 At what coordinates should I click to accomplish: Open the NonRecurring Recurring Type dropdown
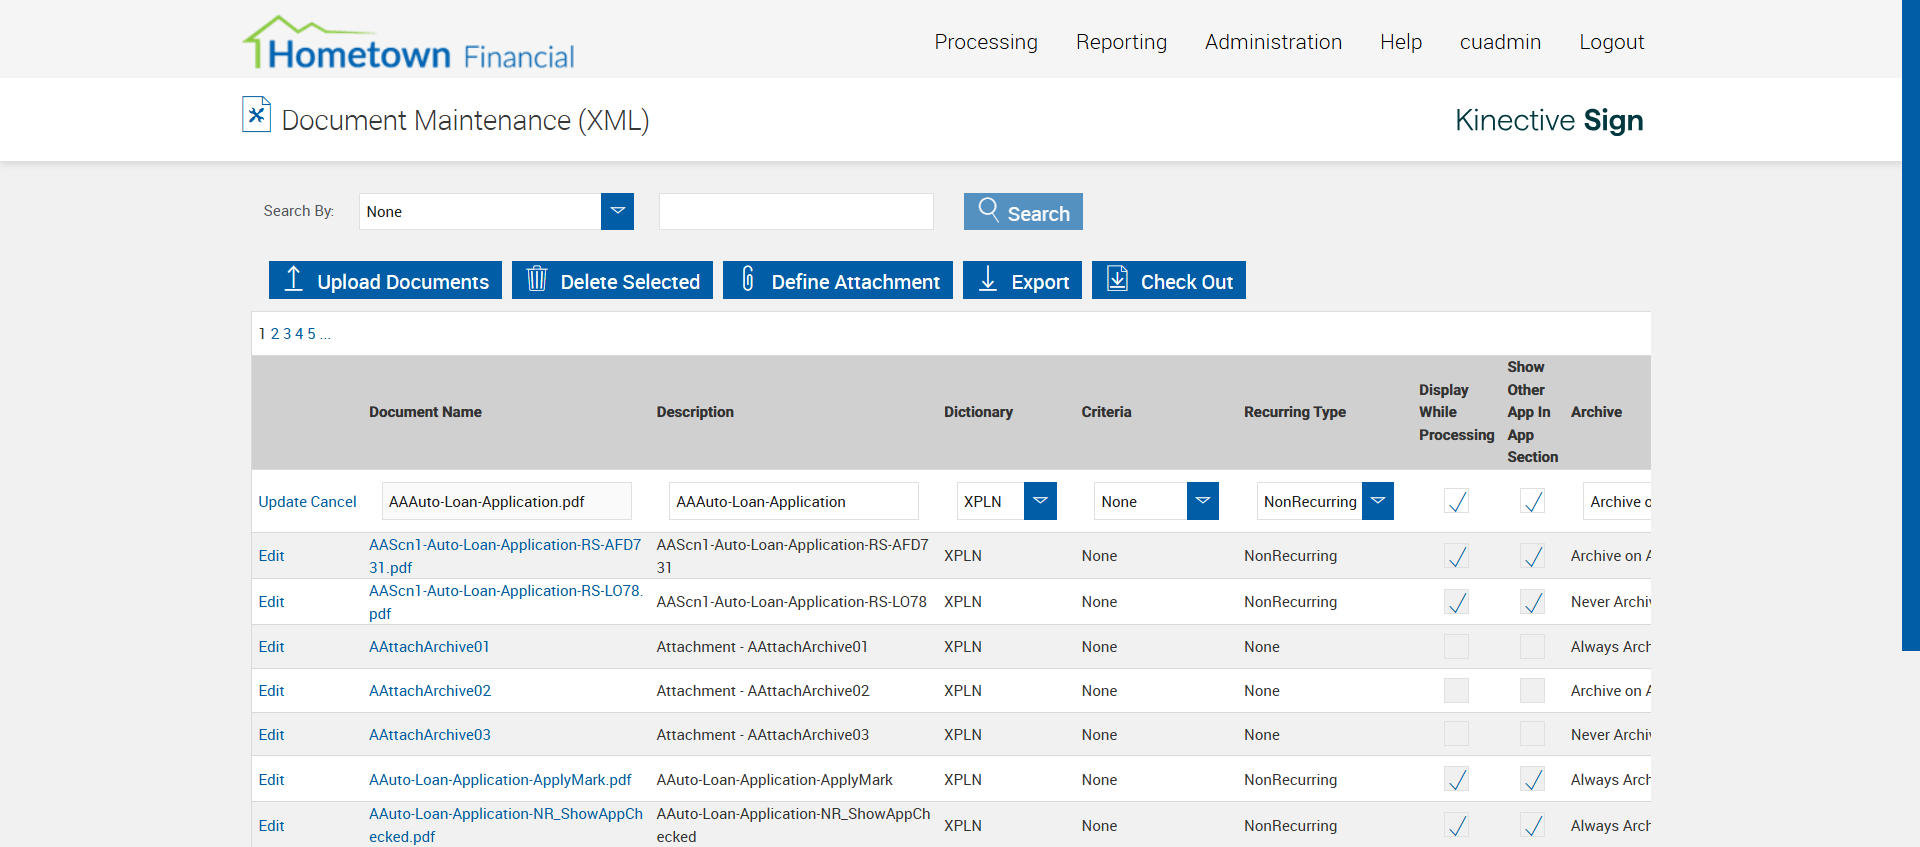pyautogui.click(x=1377, y=501)
